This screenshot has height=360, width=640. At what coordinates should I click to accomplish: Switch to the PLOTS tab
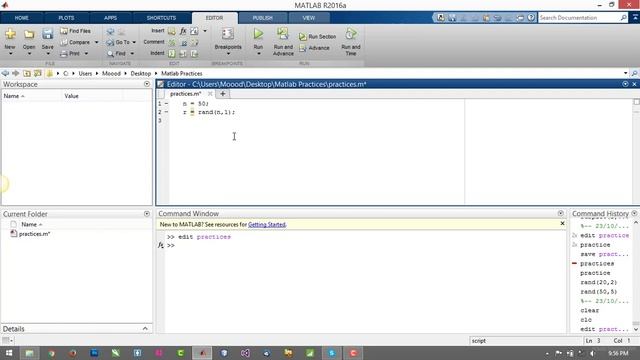pyautogui.click(x=66, y=18)
